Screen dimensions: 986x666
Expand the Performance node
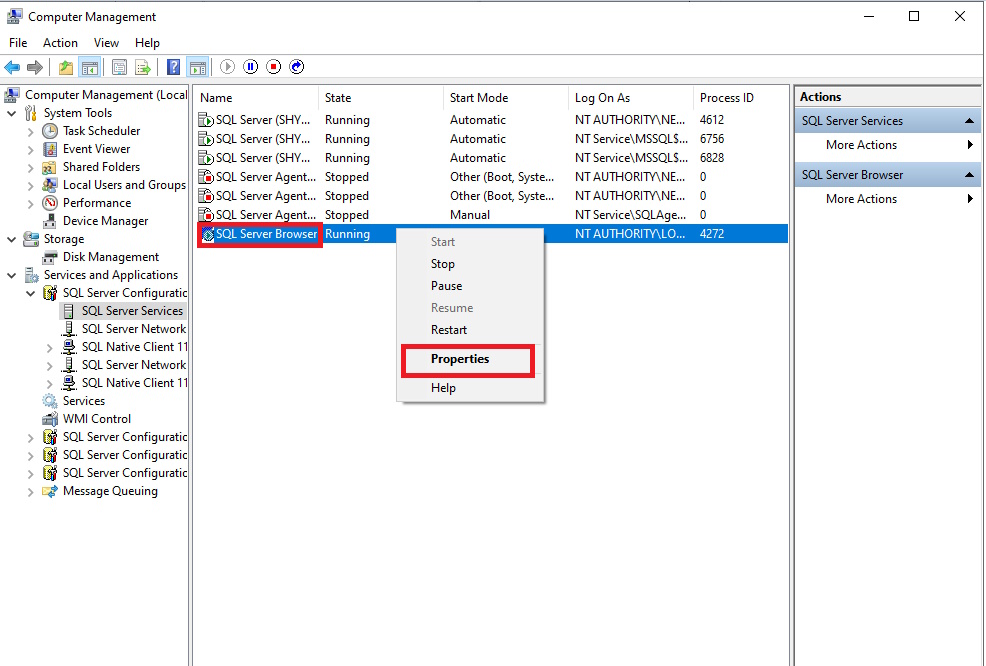[x=30, y=204]
